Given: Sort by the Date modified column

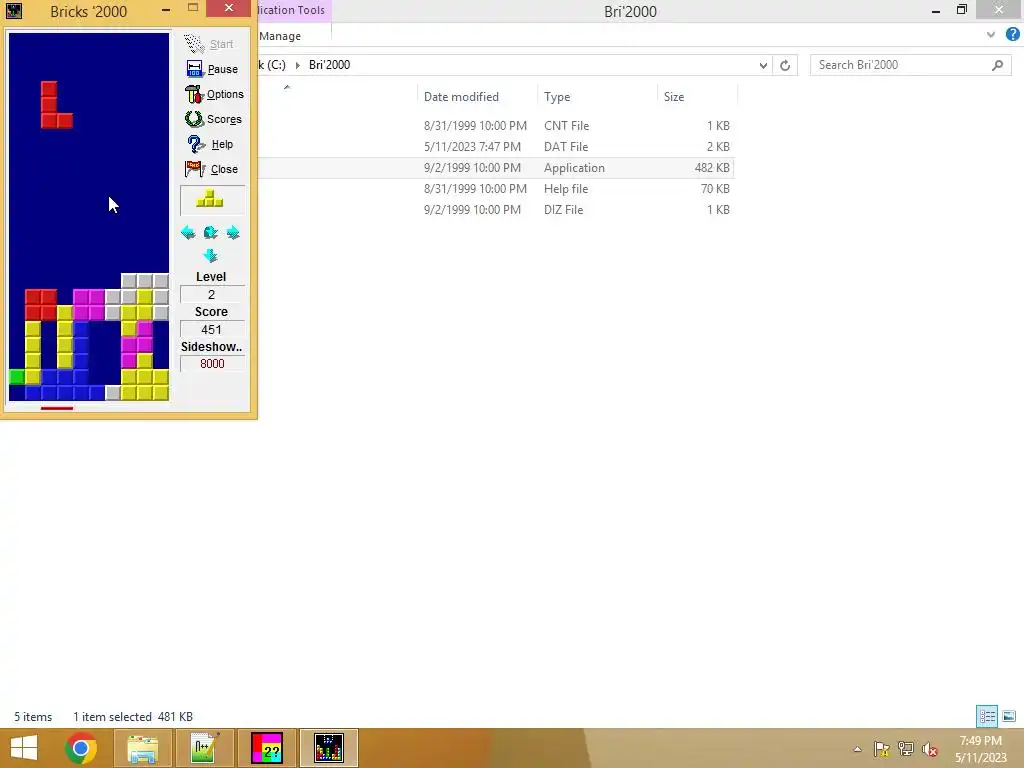Looking at the screenshot, I should click(x=477, y=97).
